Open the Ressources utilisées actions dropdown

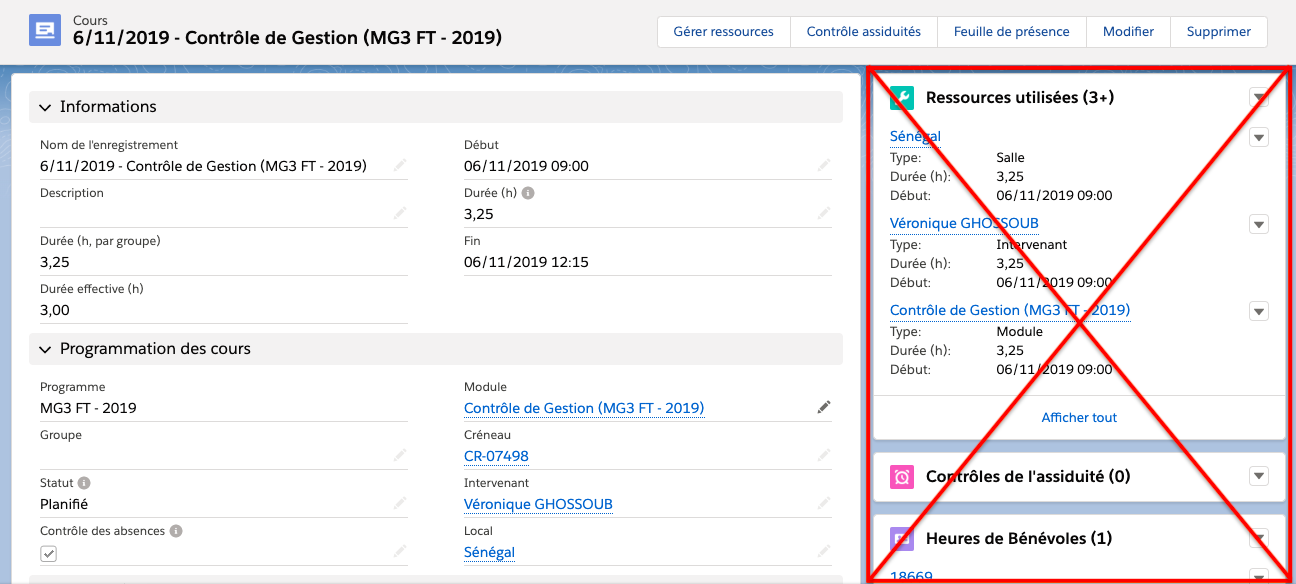(x=1259, y=97)
